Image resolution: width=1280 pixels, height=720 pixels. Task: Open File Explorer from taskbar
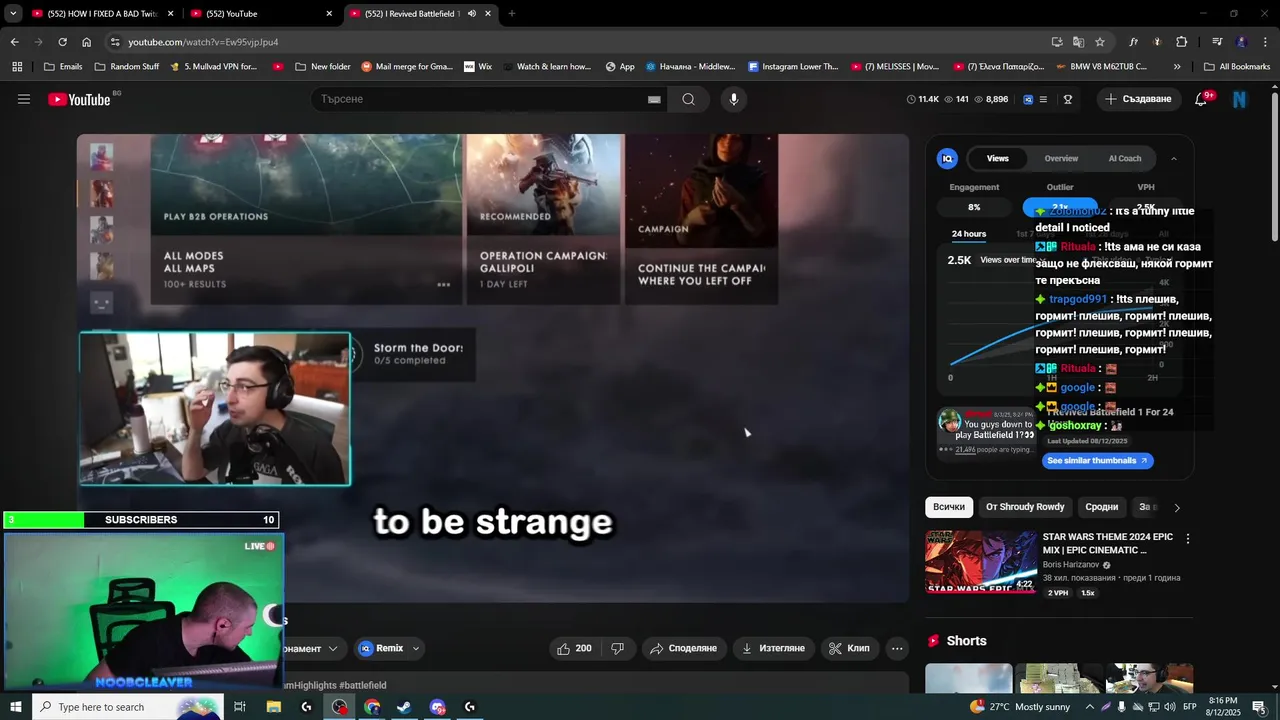(x=273, y=707)
